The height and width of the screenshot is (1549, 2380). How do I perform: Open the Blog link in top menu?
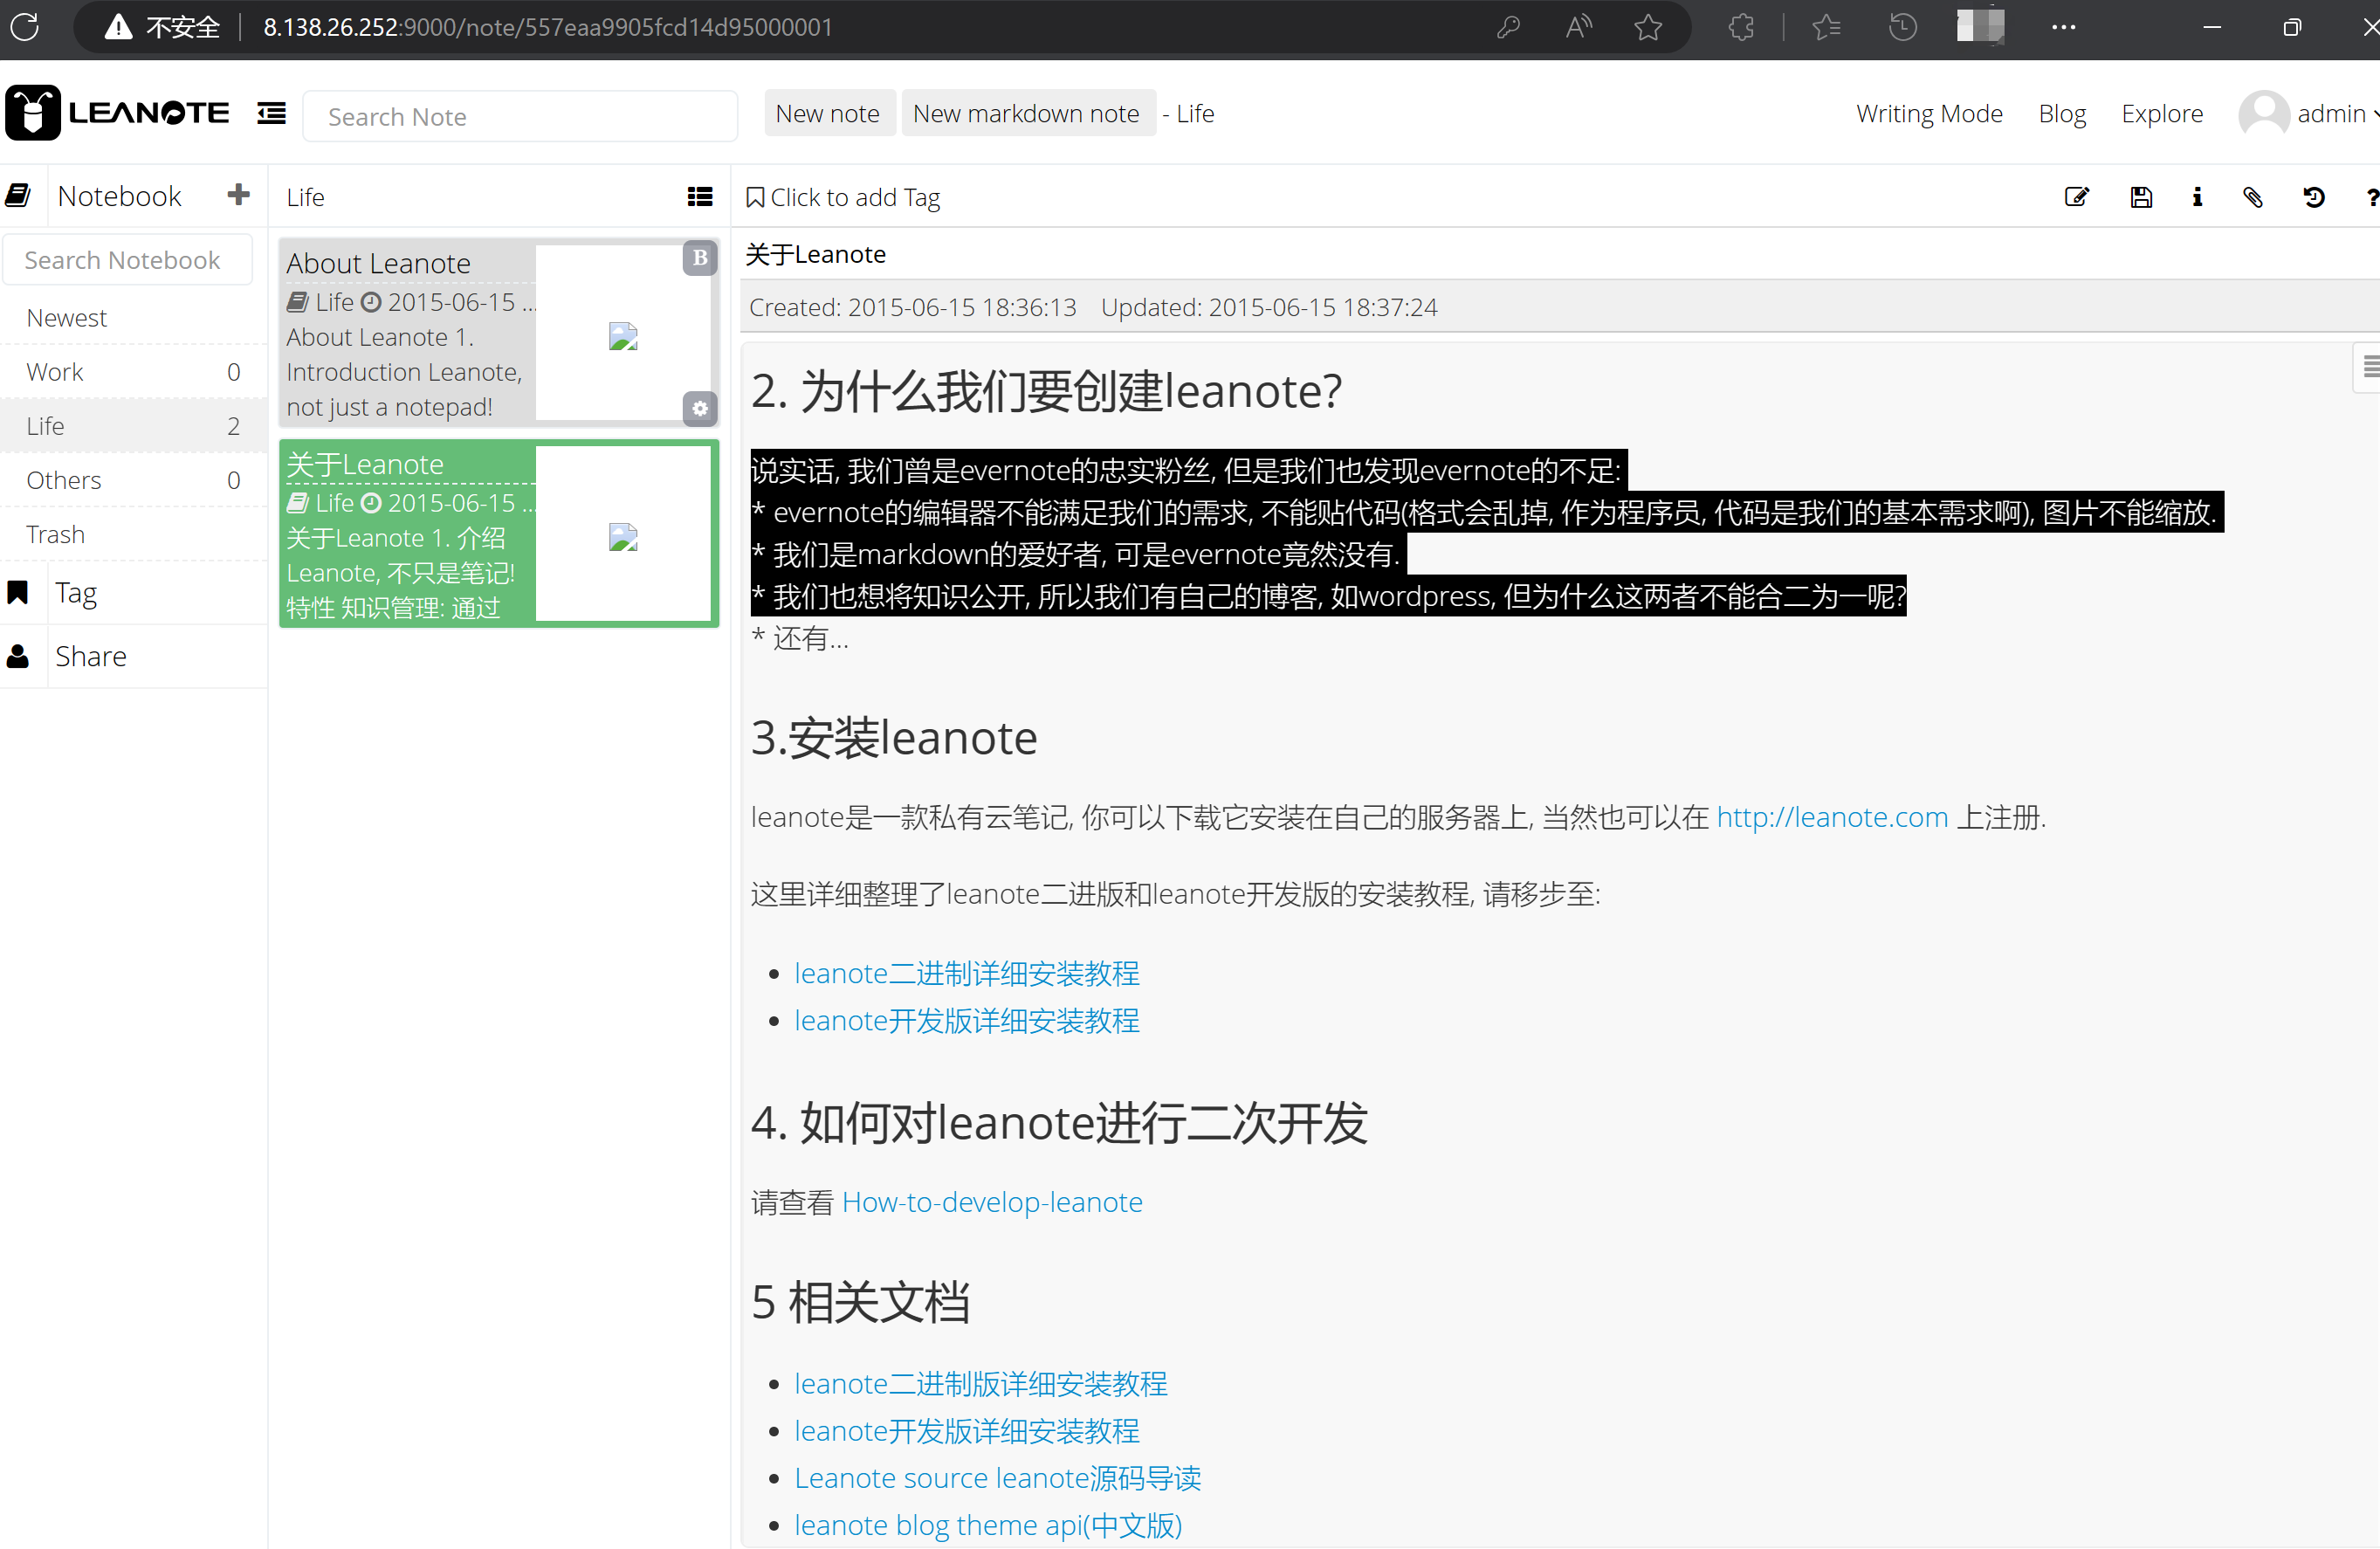(2062, 114)
